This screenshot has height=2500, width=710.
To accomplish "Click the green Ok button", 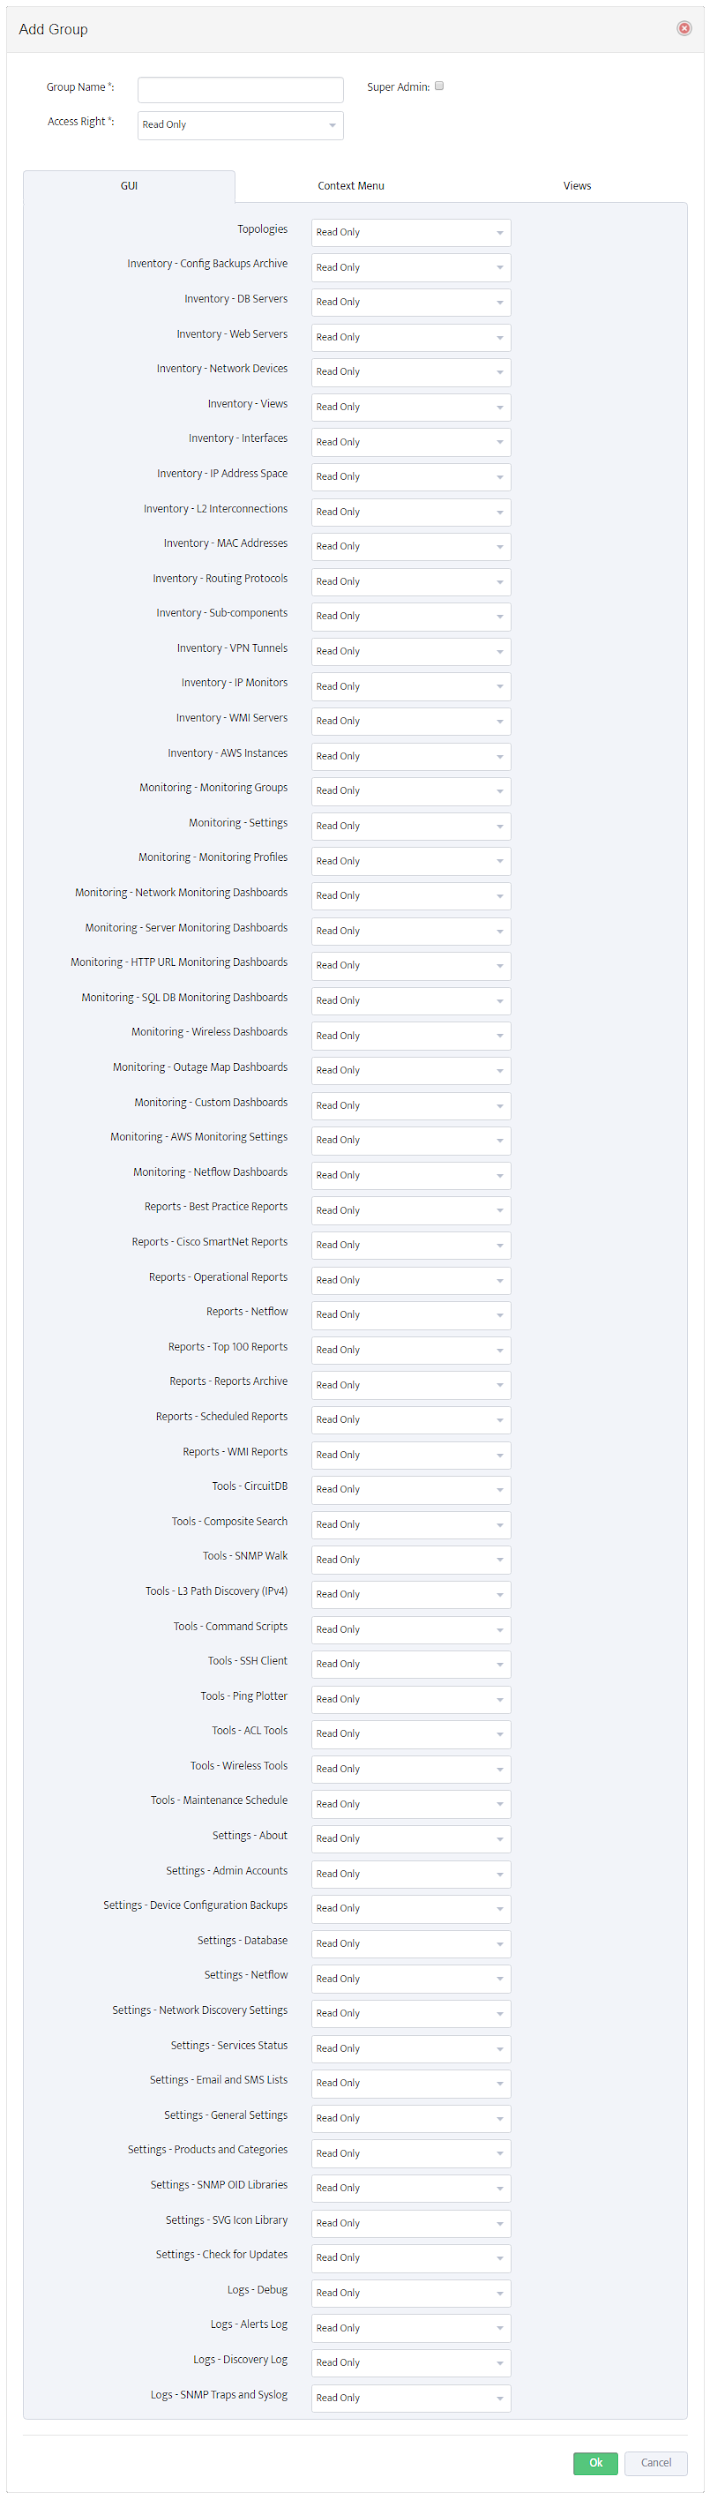I will click(595, 2463).
